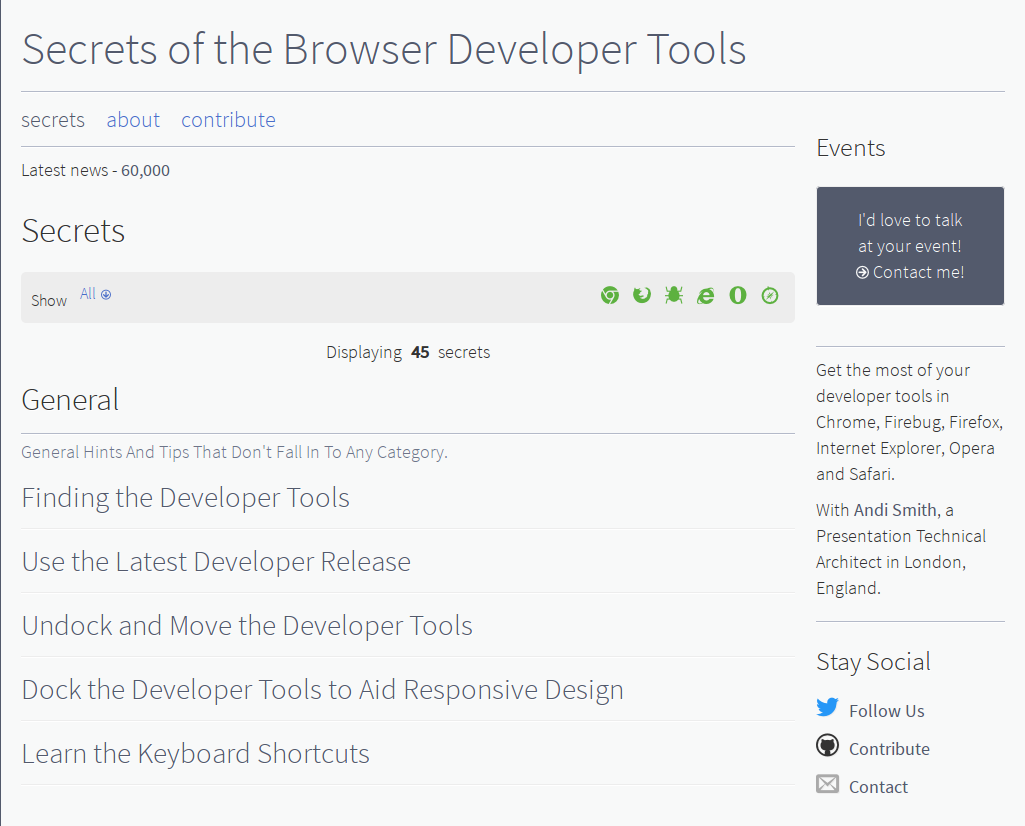This screenshot has height=826, width=1025.
Task: Click the Contact me! event button
Action: point(910,272)
